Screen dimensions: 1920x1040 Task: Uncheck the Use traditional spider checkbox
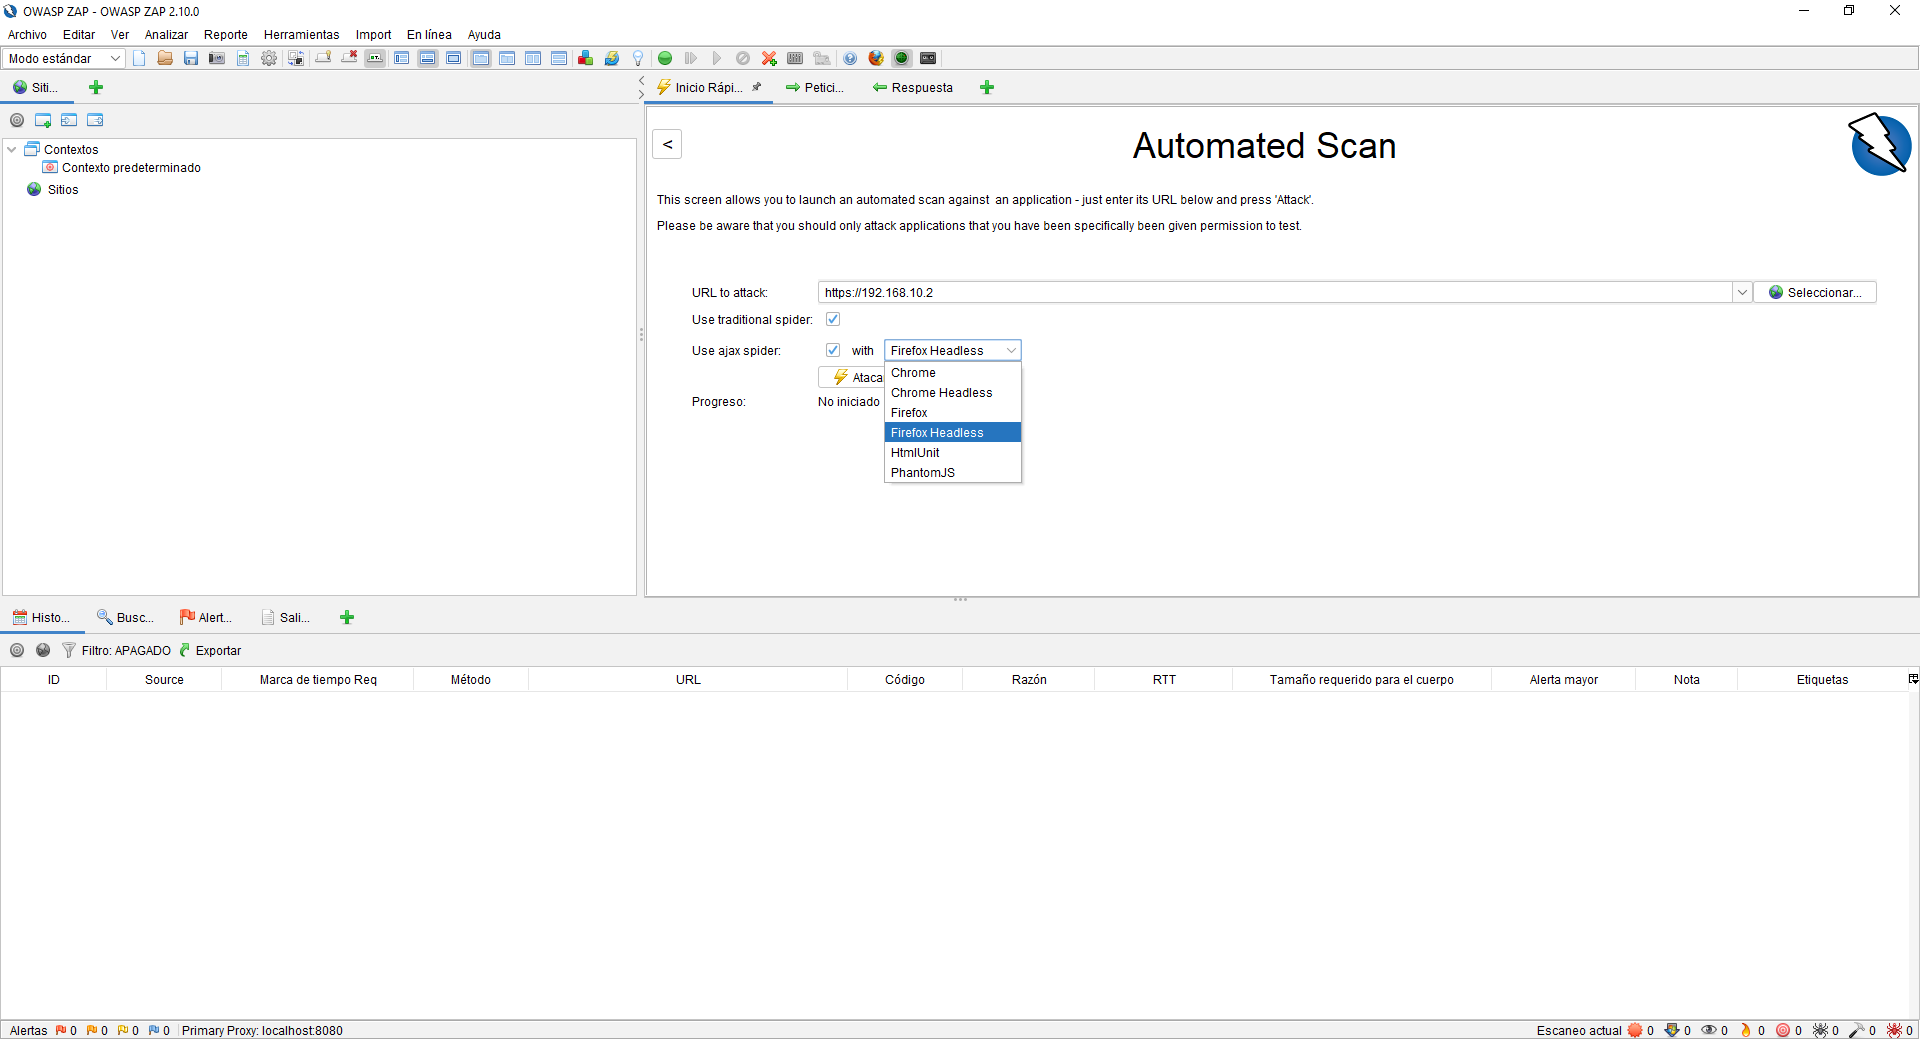(x=833, y=320)
